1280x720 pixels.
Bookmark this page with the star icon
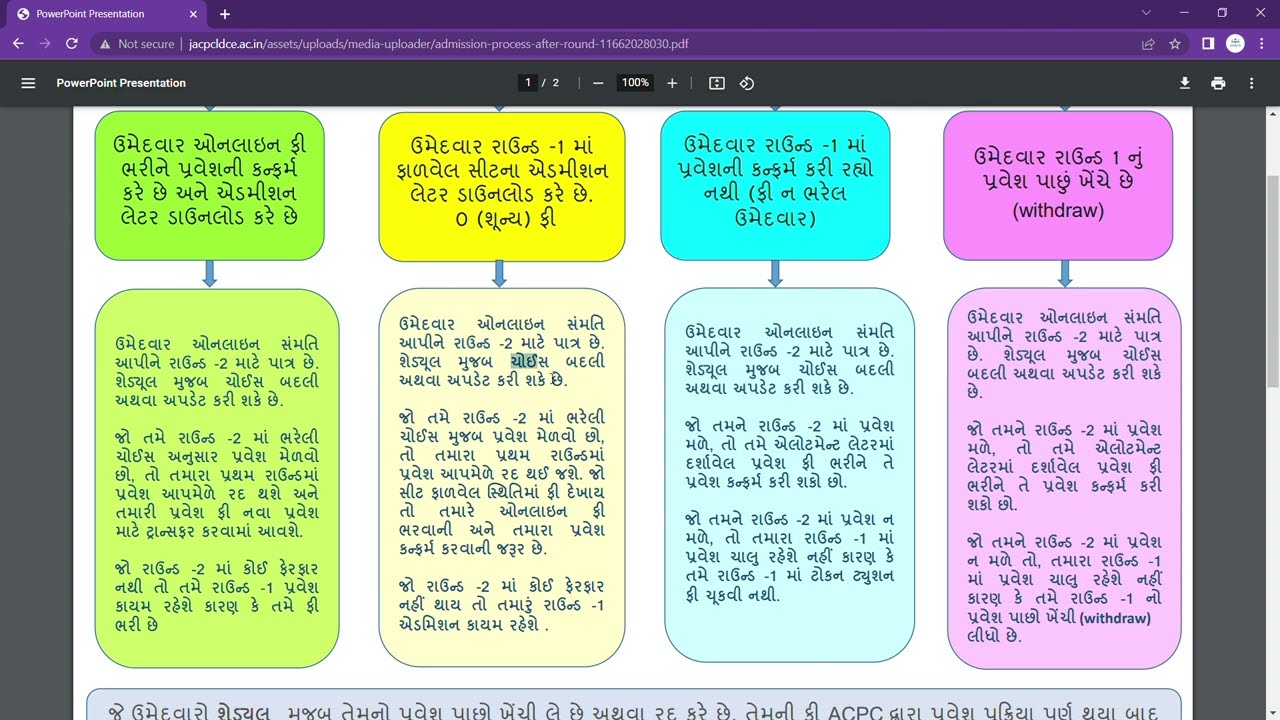(1175, 44)
